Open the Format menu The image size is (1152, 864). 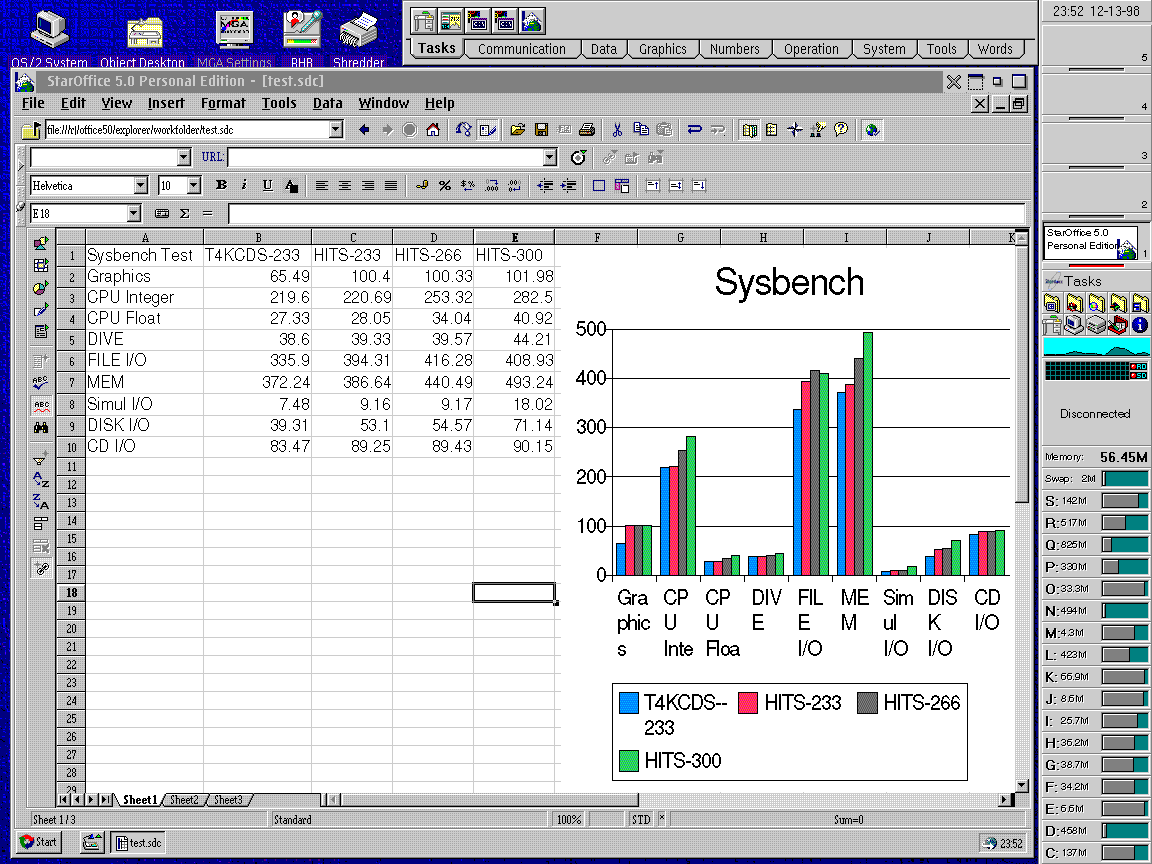tap(222, 103)
